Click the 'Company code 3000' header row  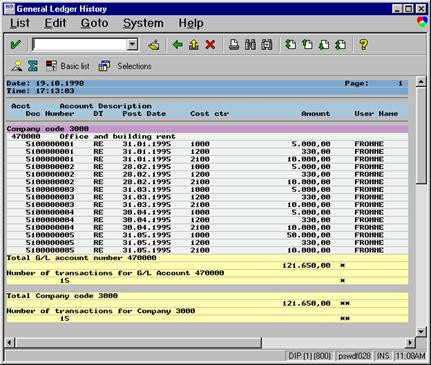click(x=207, y=129)
